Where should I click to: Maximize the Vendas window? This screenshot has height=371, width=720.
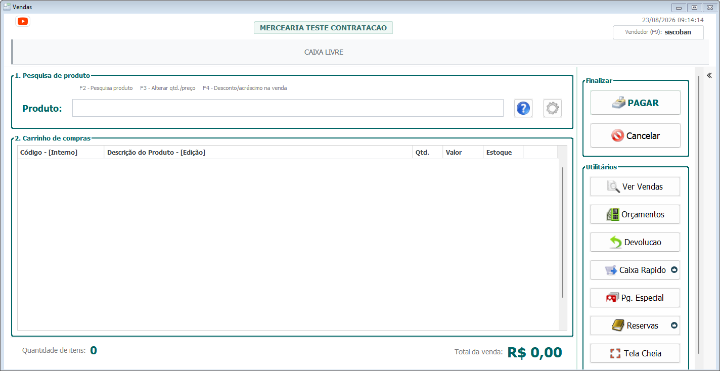point(694,7)
